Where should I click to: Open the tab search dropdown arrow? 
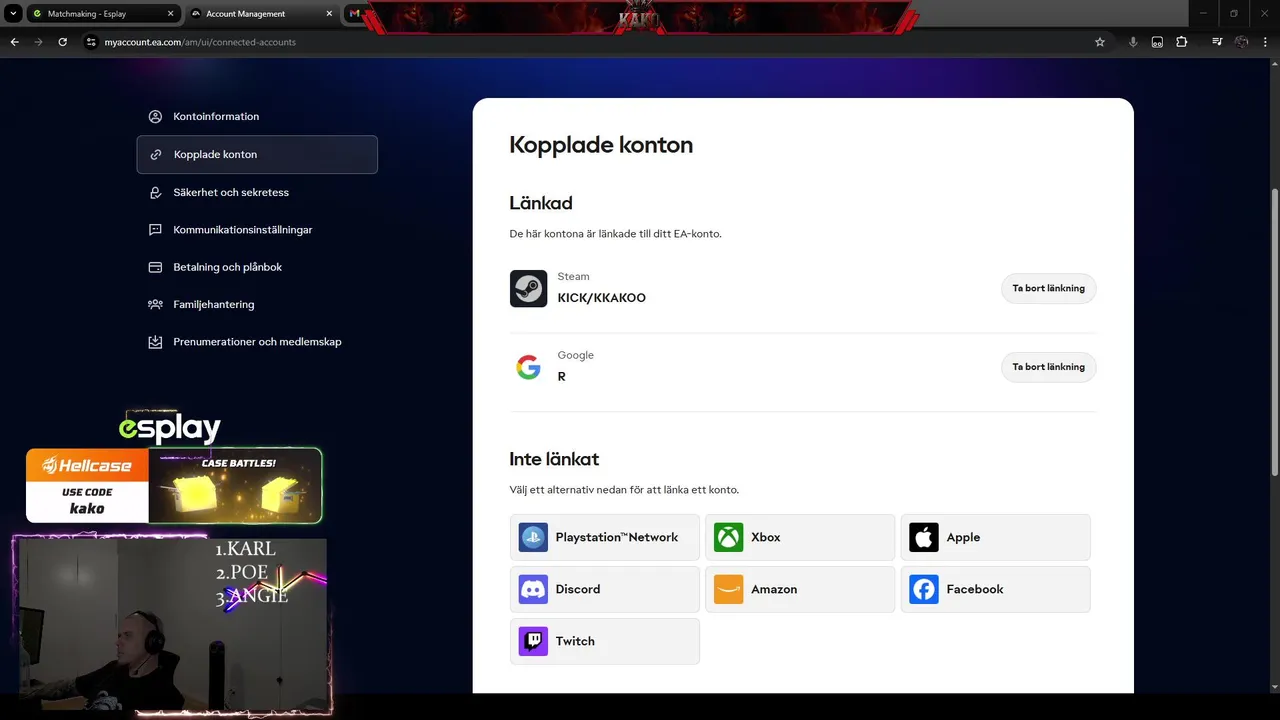(x=14, y=14)
